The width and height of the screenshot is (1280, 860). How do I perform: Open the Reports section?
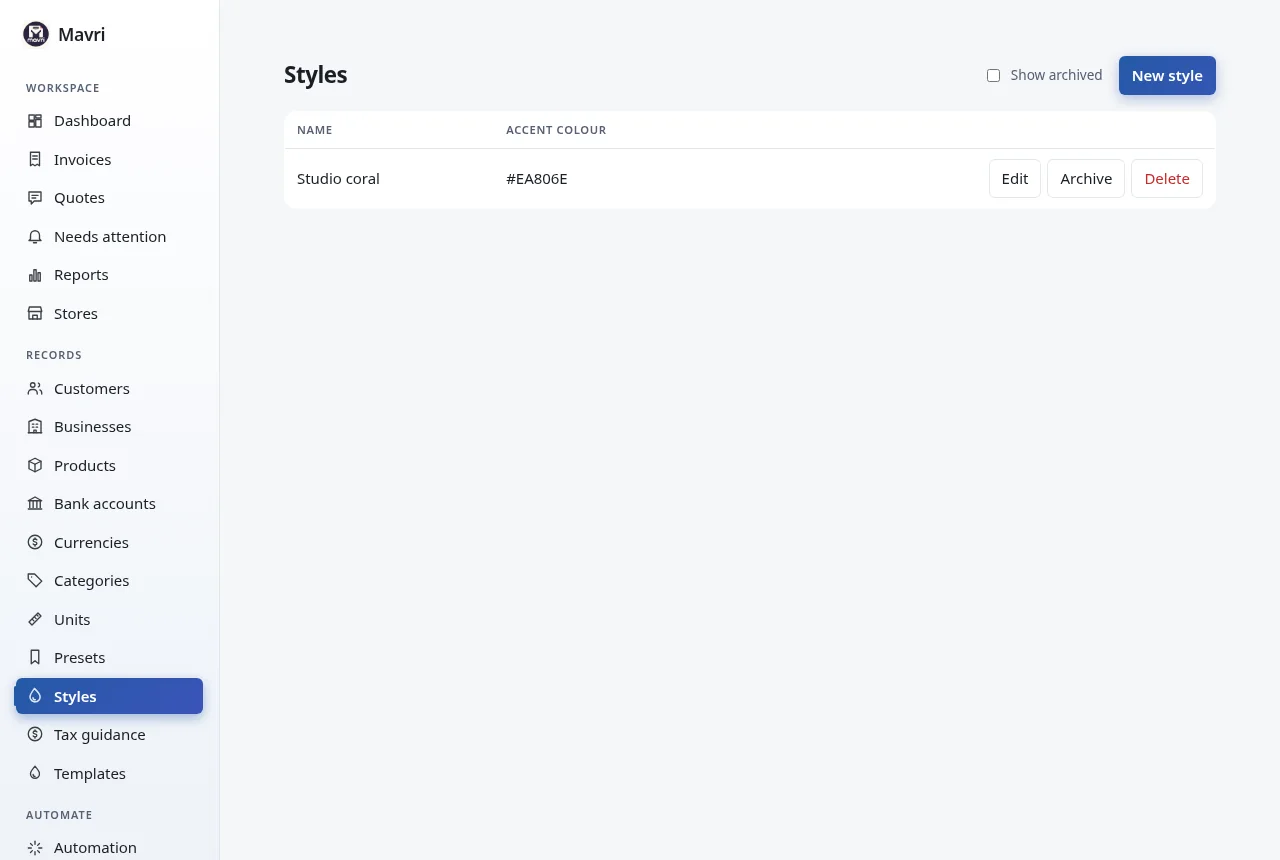[x=109, y=275]
